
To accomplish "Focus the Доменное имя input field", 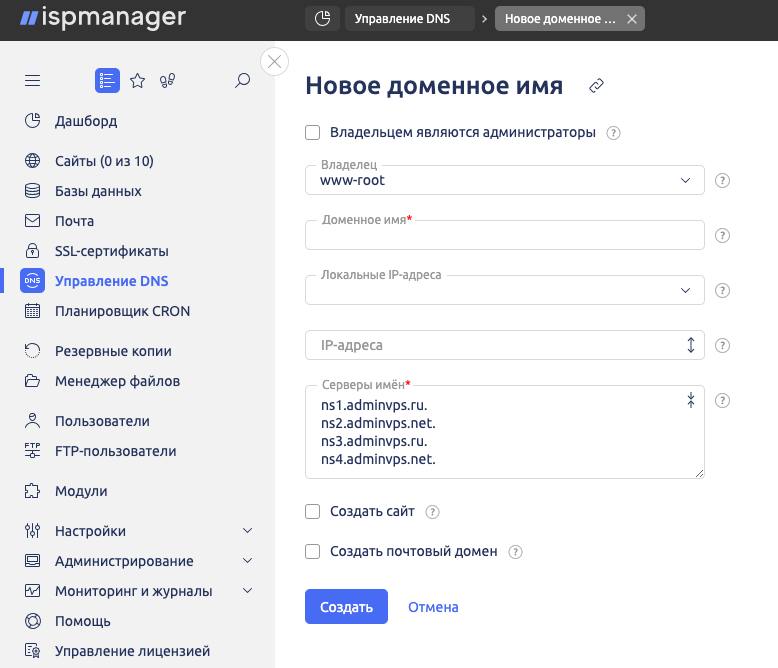I will click(x=504, y=236).
